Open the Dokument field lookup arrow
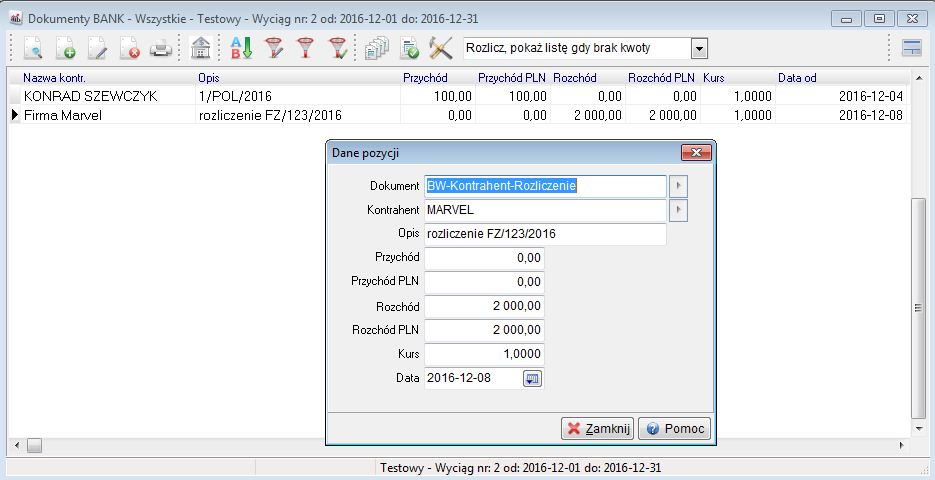Viewport: 935px width, 480px height. tap(678, 186)
